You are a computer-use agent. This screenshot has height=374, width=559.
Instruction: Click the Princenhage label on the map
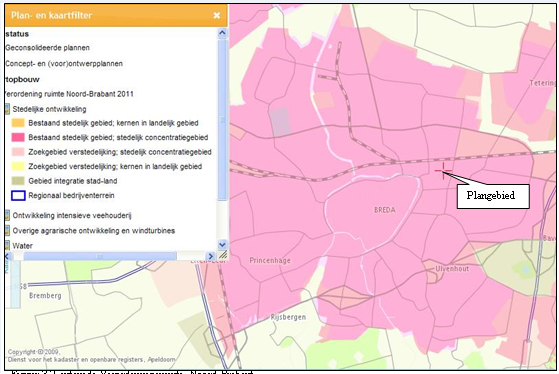[x=270, y=261]
